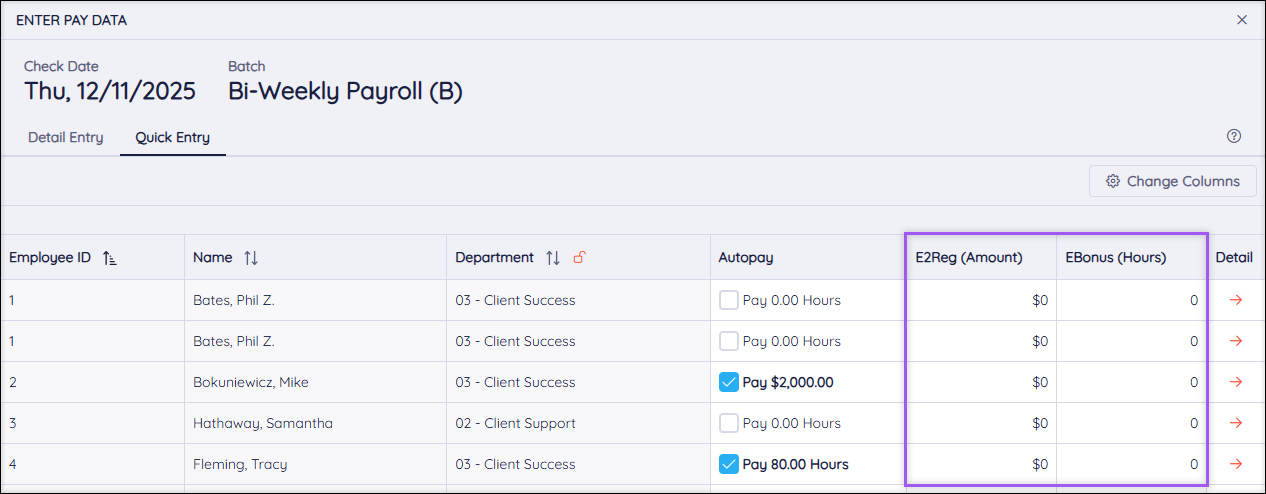The image size is (1266, 494).
Task: Click the Autopay column header
Action: tap(746, 257)
